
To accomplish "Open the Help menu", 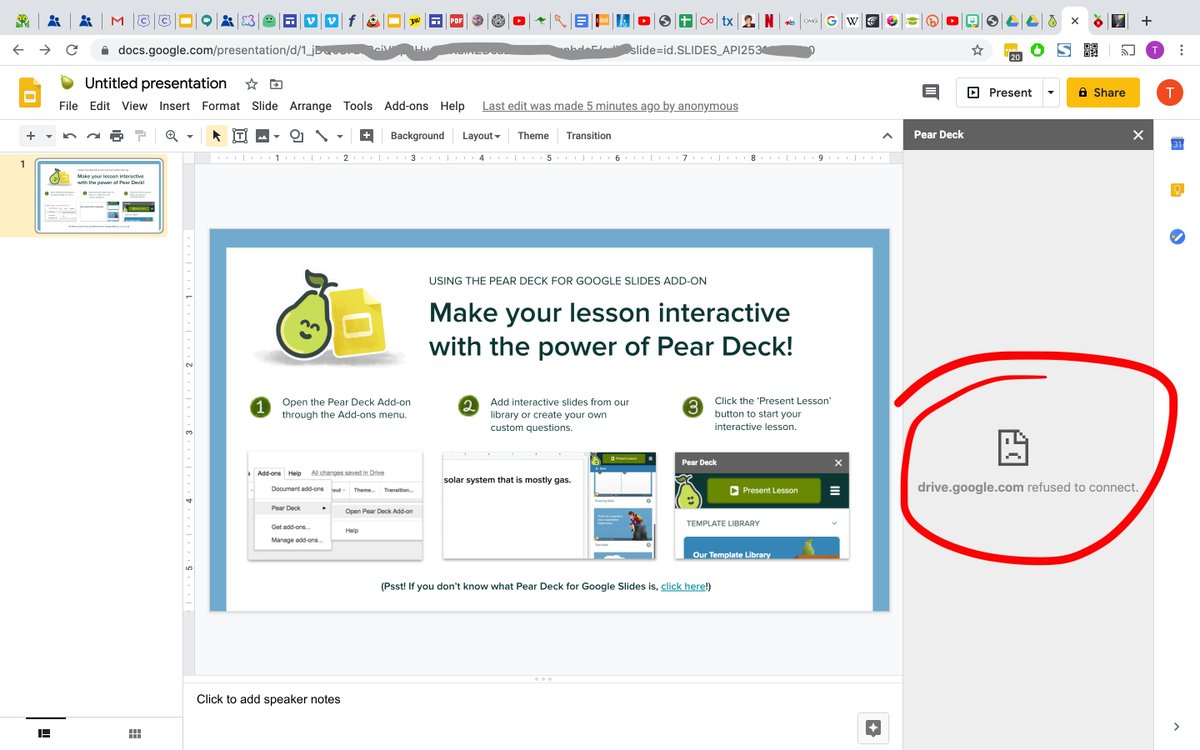I will tap(452, 106).
